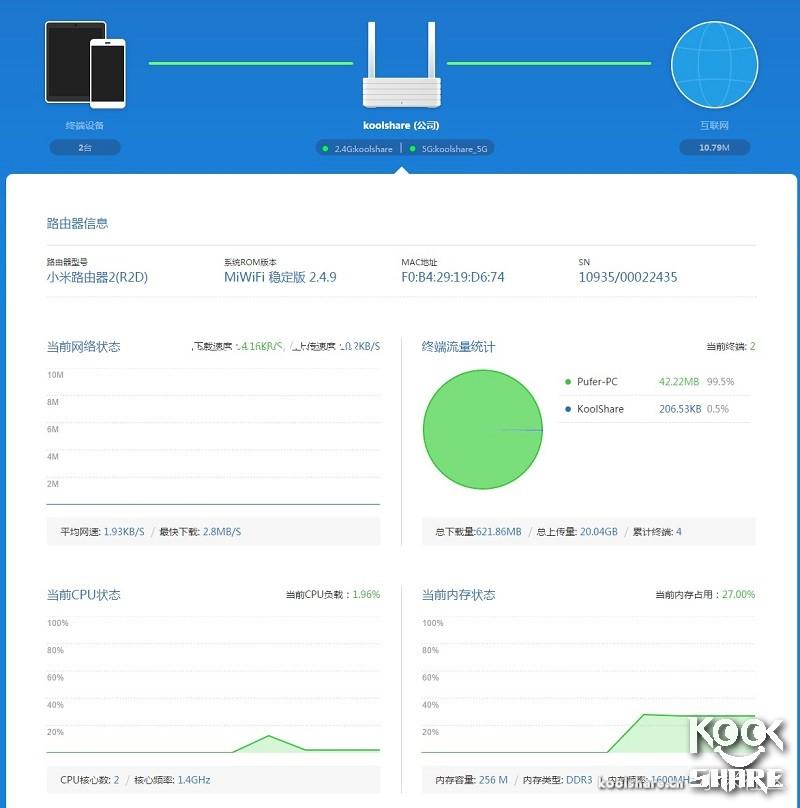Click total upload 20.04GB value

pyautogui.click(x=598, y=532)
